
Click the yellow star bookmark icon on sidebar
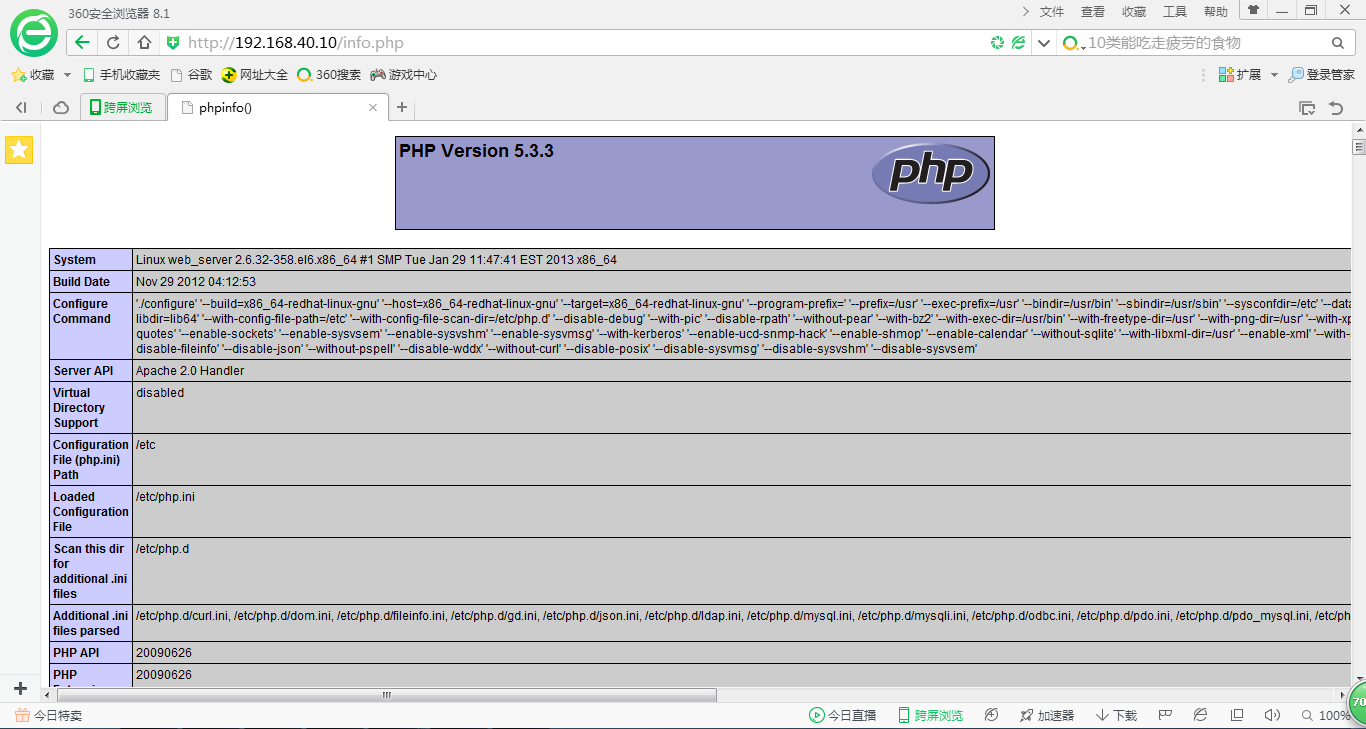pos(18,150)
